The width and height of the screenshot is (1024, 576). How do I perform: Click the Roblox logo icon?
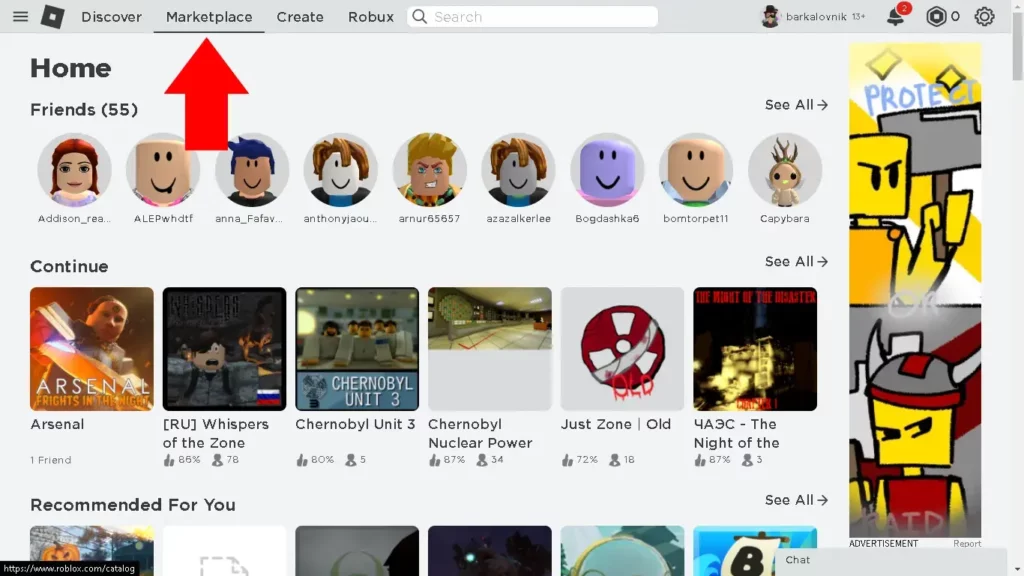pyautogui.click(x=52, y=16)
